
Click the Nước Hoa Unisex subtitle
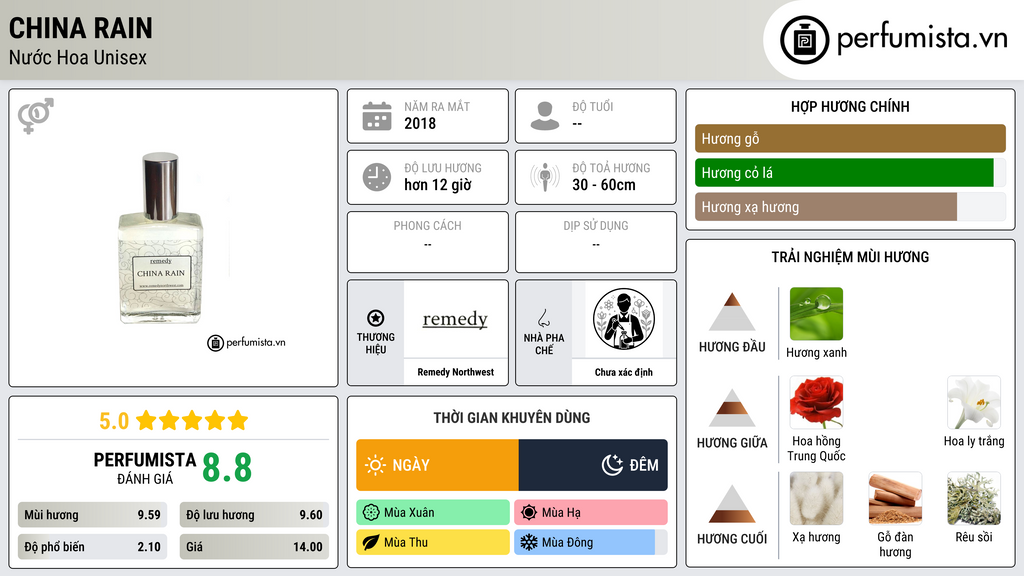coord(78,58)
